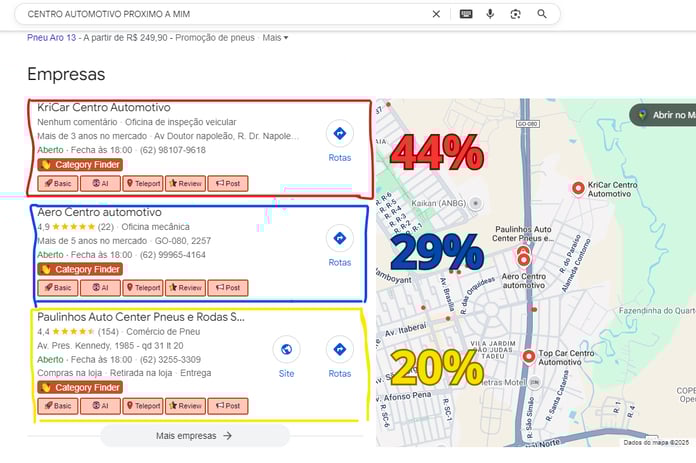Click Aero Centro phone (62) 99965-4164
Viewport: 696px width, 463px height.
coord(173,255)
